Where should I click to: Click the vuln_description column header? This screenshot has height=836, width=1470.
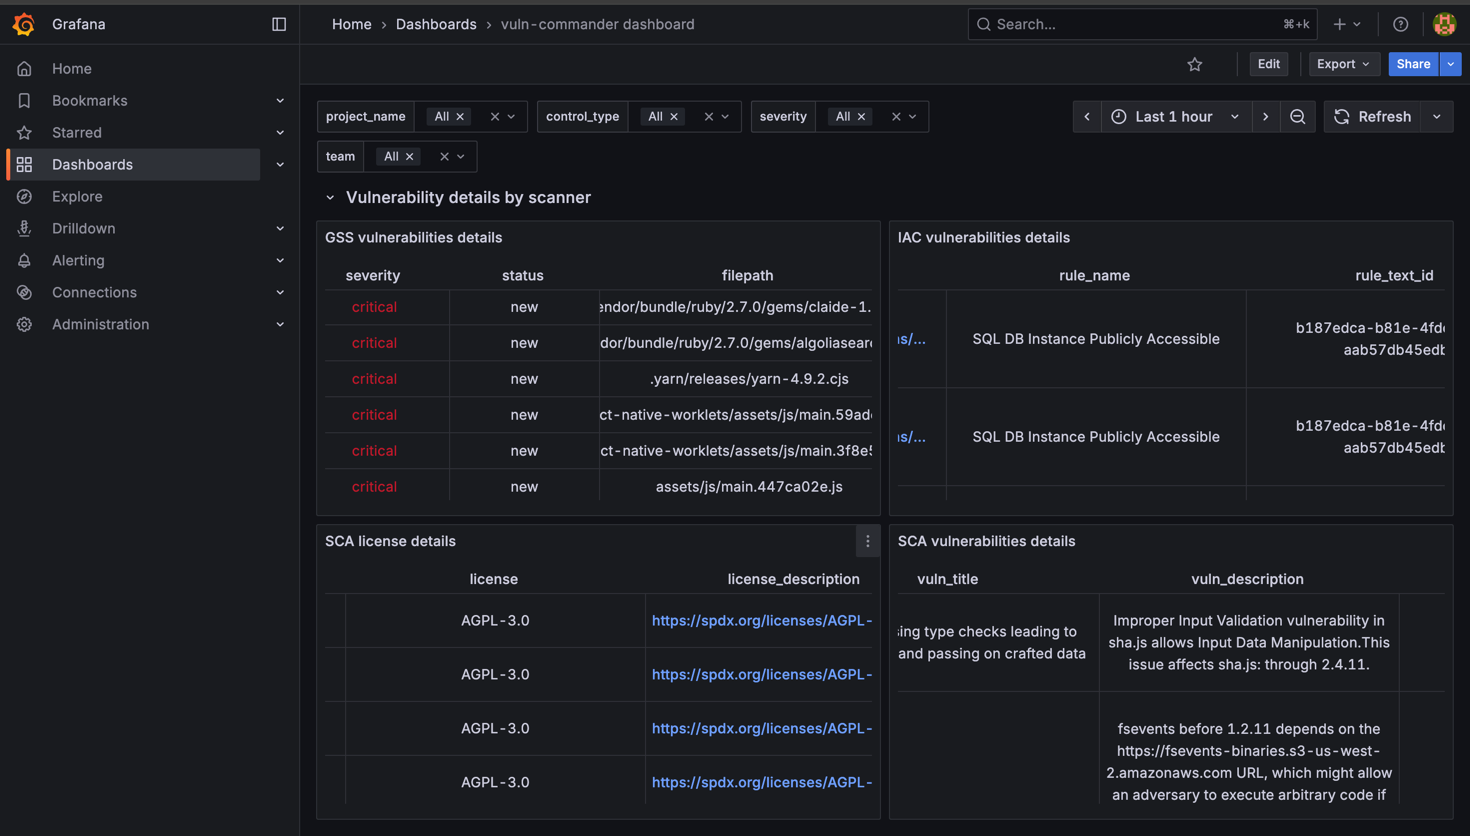click(1247, 579)
